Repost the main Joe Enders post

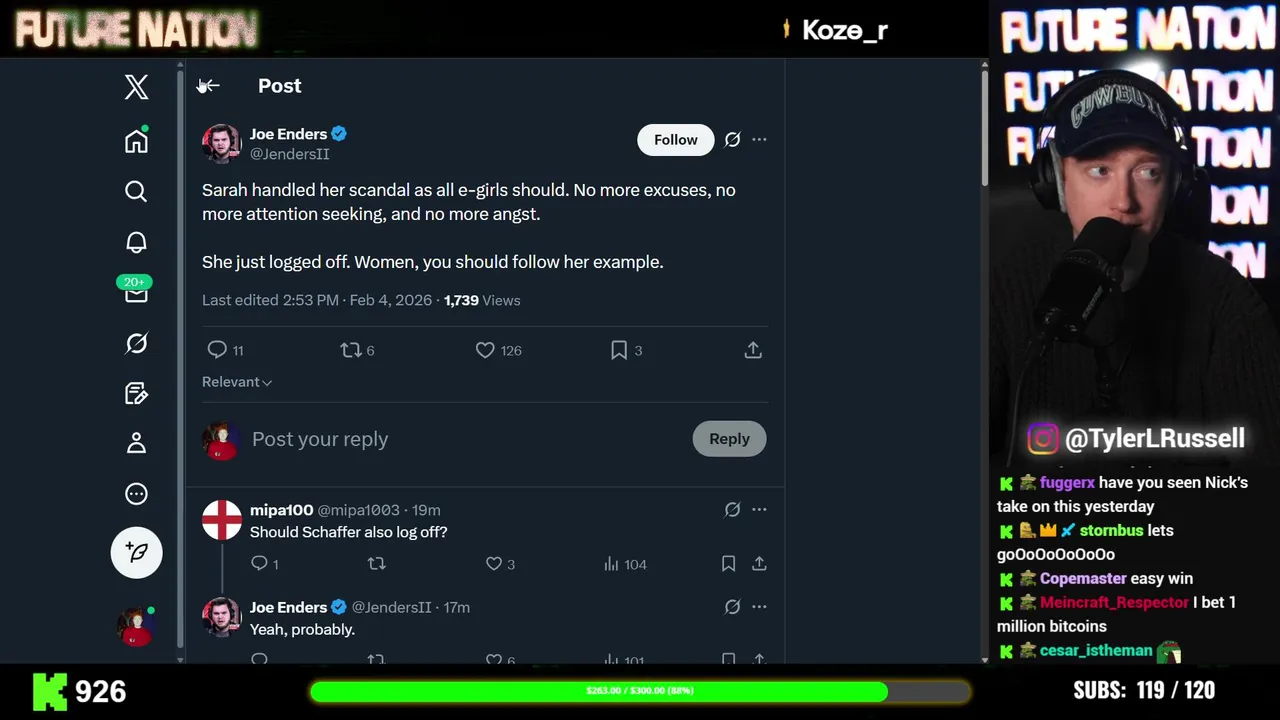(350, 350)
